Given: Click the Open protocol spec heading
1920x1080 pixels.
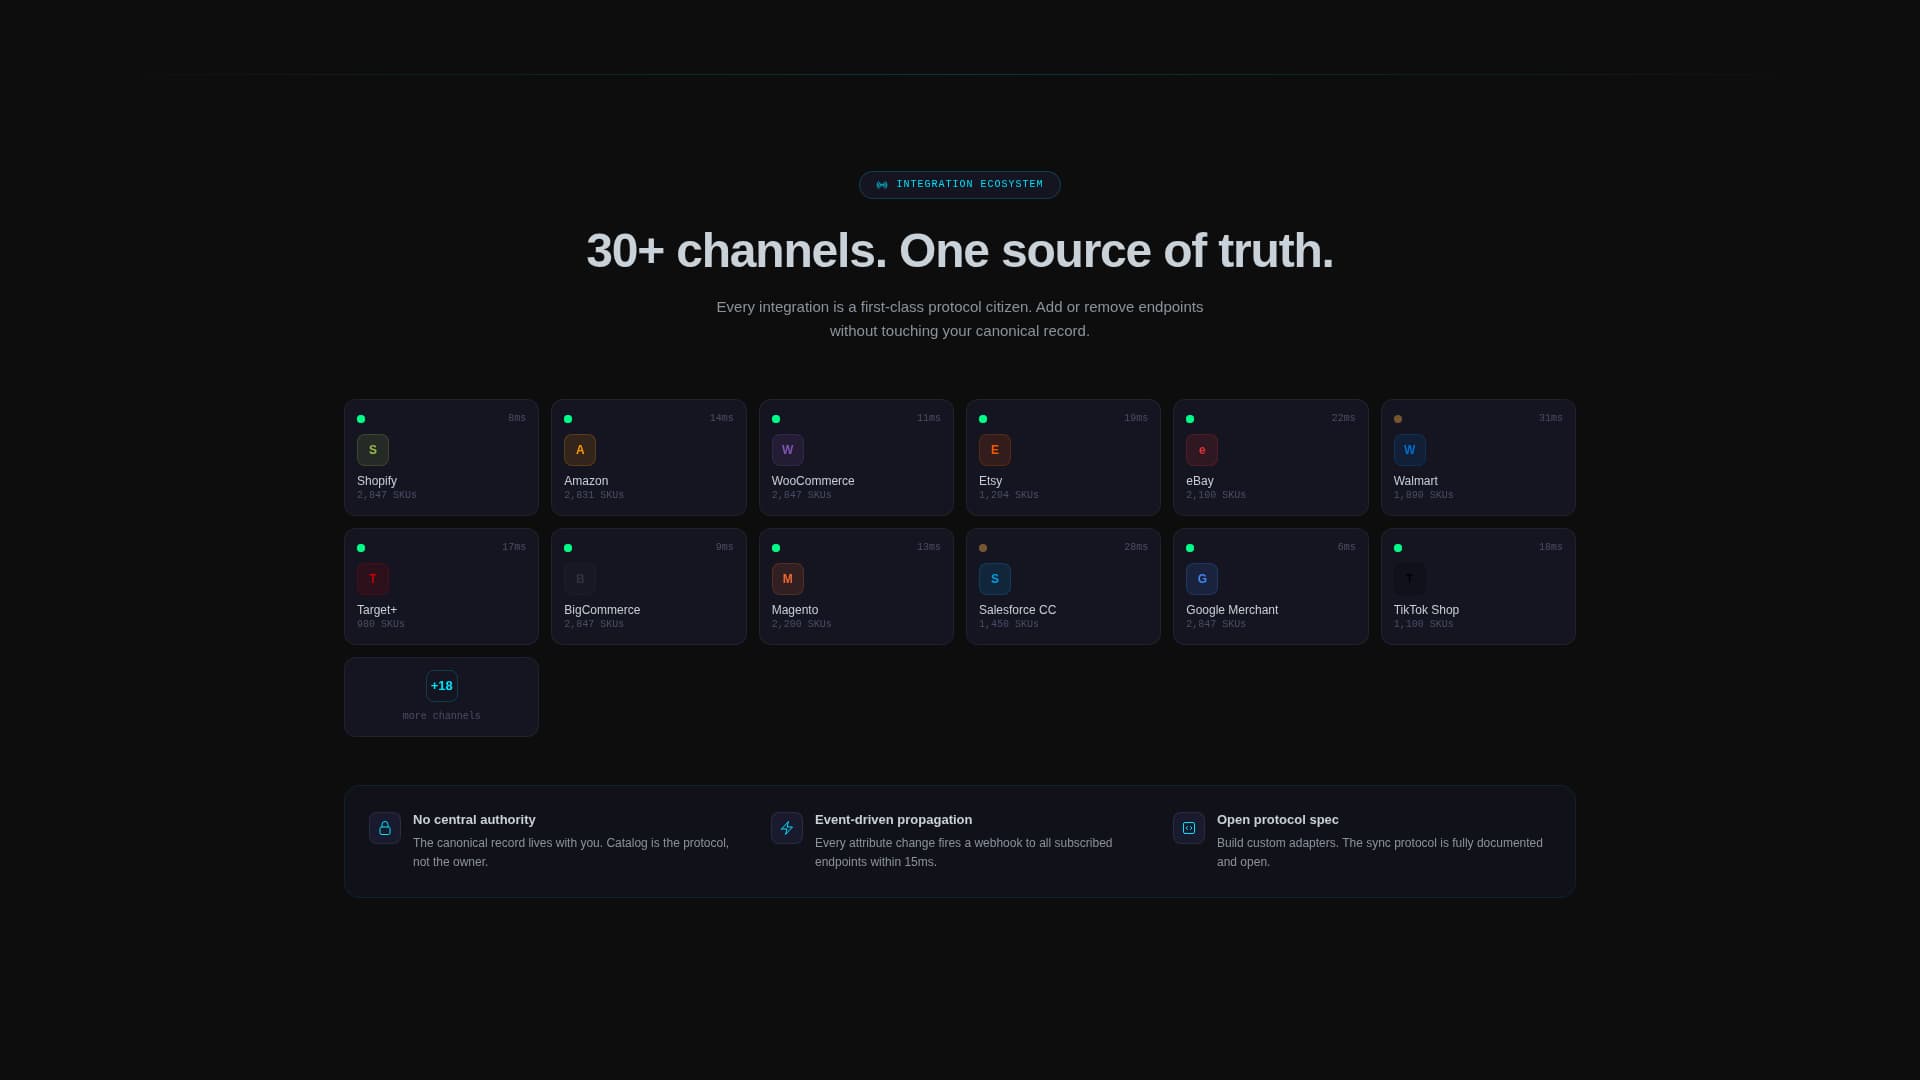Looking at the screenshot, I should (1278, 820).
